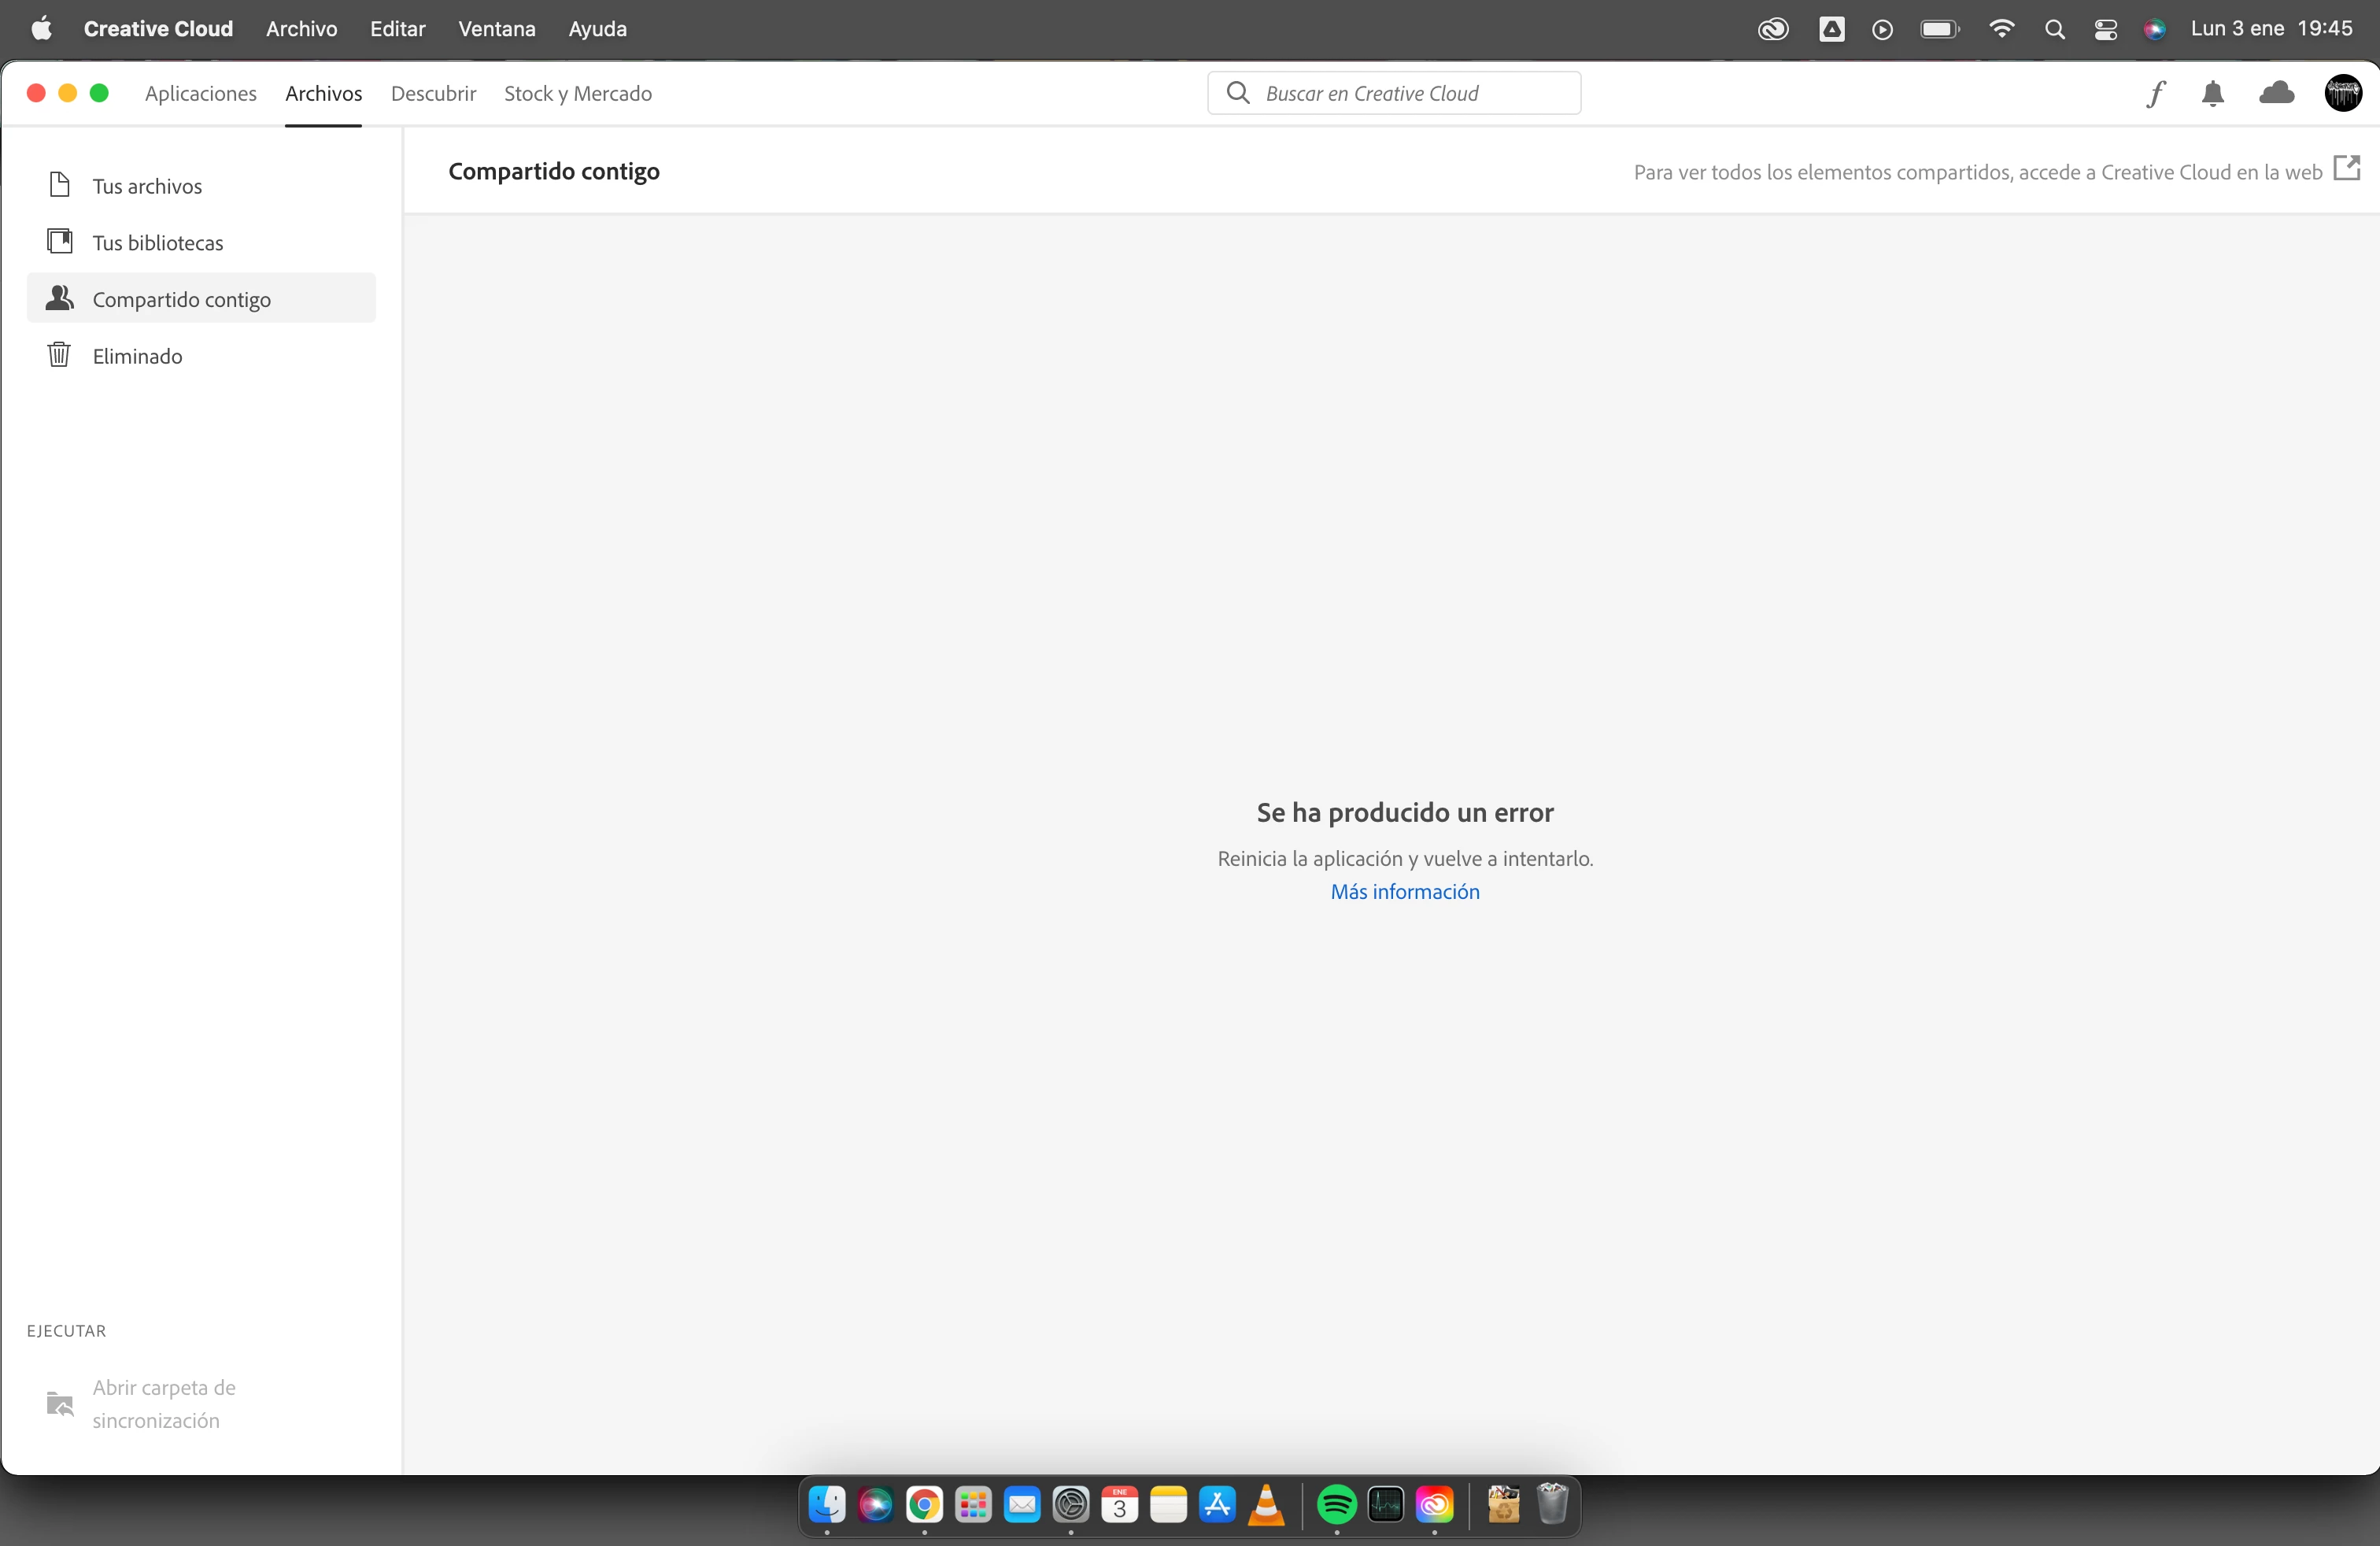Open the Stock y Mercado tab

click(578, 93)
